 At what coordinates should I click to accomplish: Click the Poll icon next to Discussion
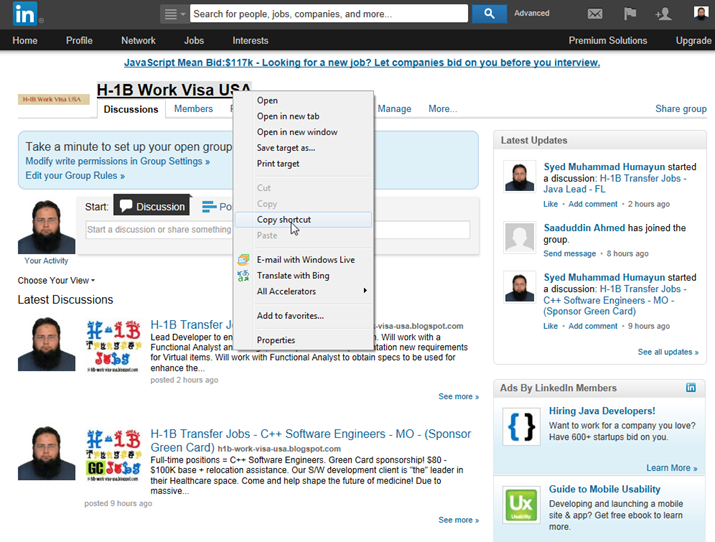click(209, 206)
